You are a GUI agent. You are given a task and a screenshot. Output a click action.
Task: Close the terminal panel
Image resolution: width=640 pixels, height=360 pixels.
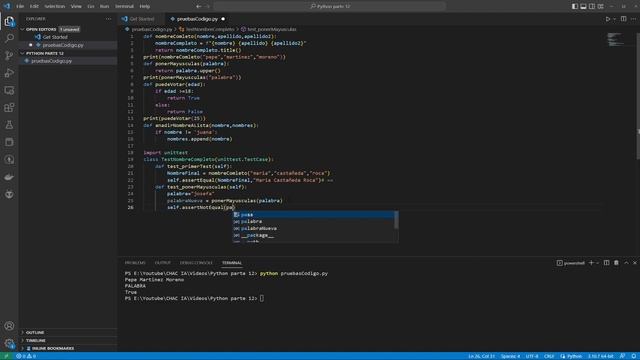pos(635,263)
